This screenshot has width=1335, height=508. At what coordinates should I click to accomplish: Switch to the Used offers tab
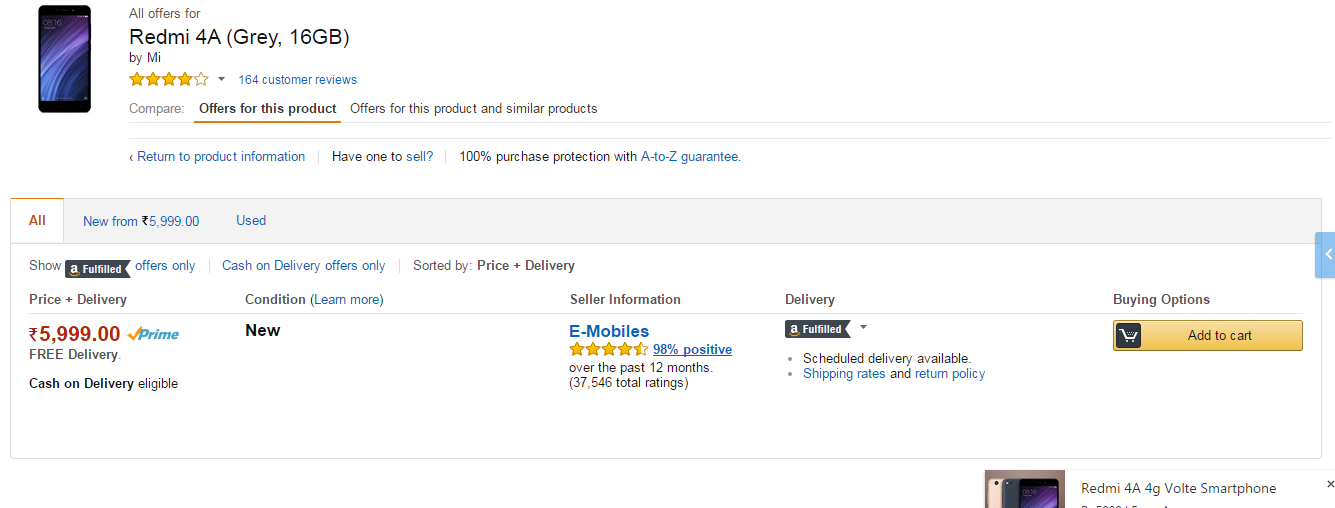pos(251,220)
